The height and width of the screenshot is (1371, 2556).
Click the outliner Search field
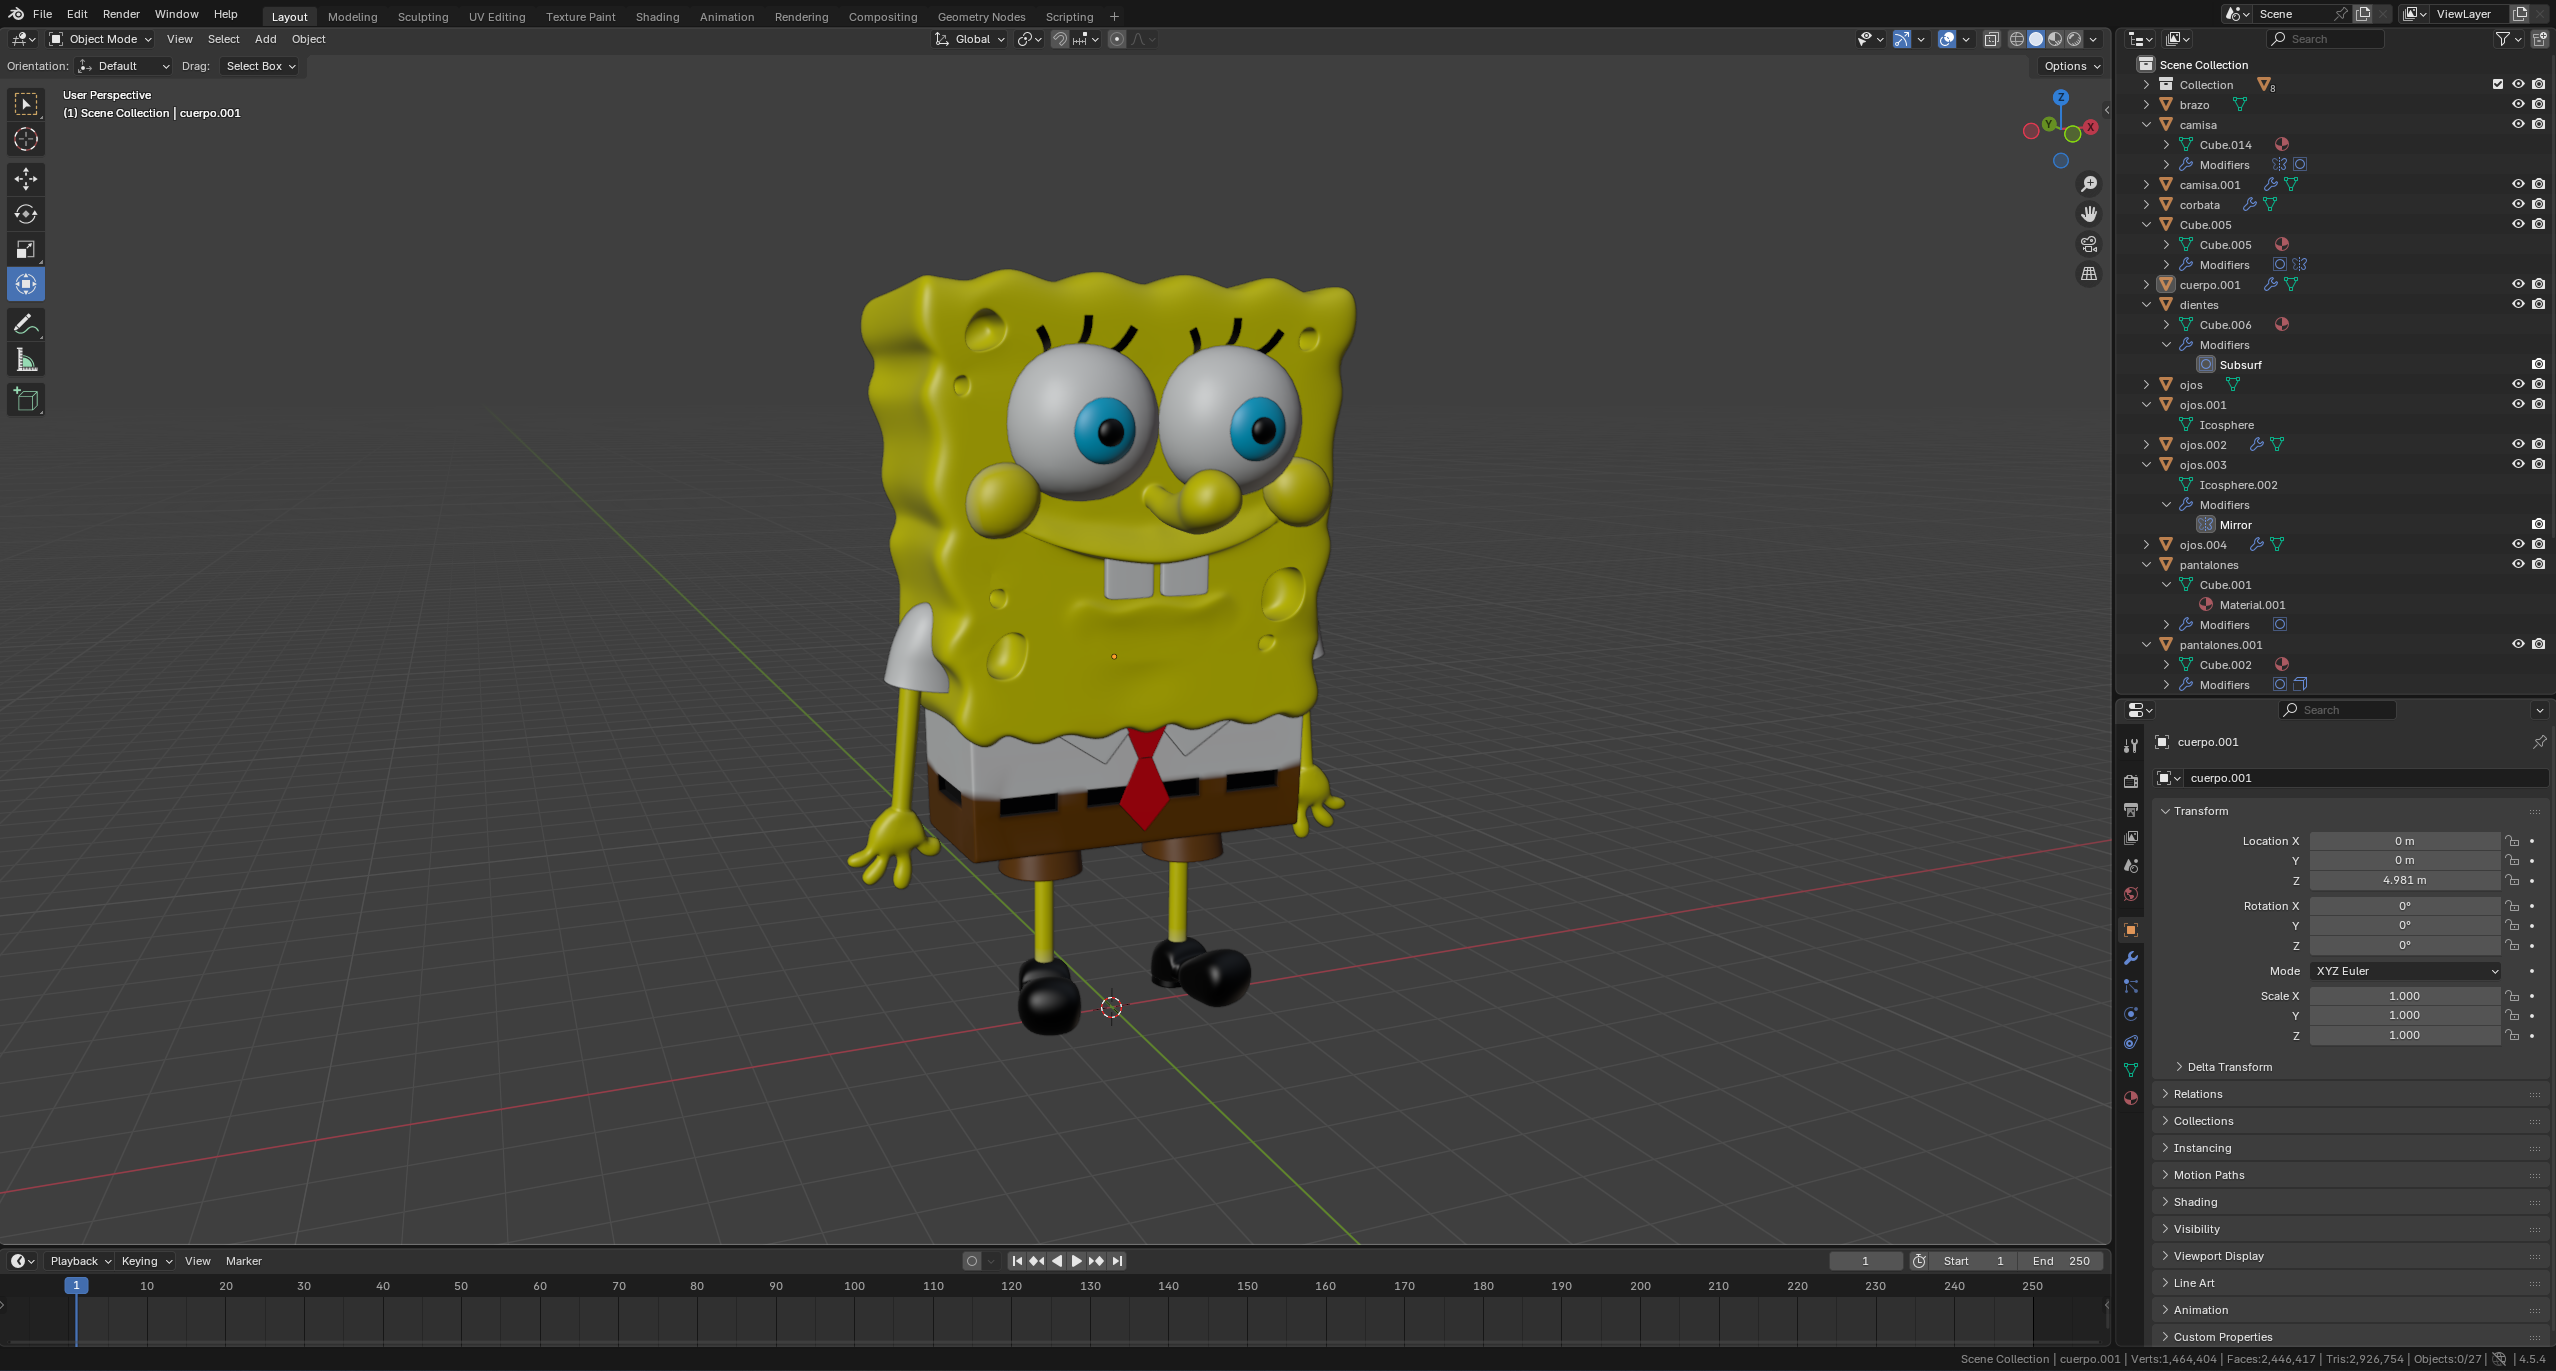click(x=2325, y=39)
